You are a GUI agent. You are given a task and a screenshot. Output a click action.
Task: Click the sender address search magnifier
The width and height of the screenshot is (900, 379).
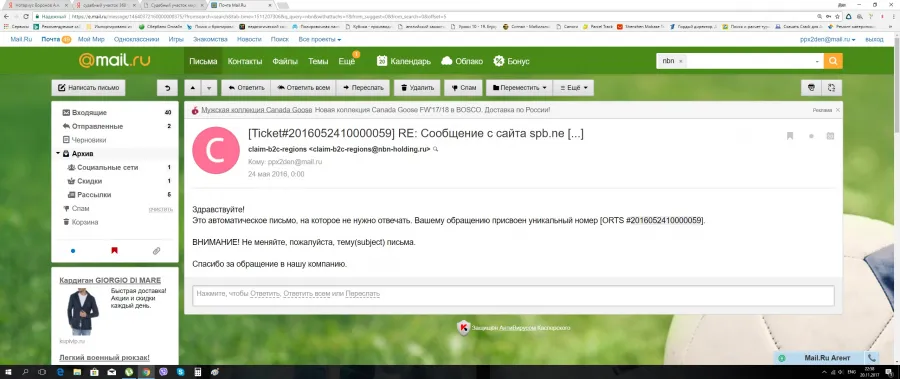coord(436,149)
